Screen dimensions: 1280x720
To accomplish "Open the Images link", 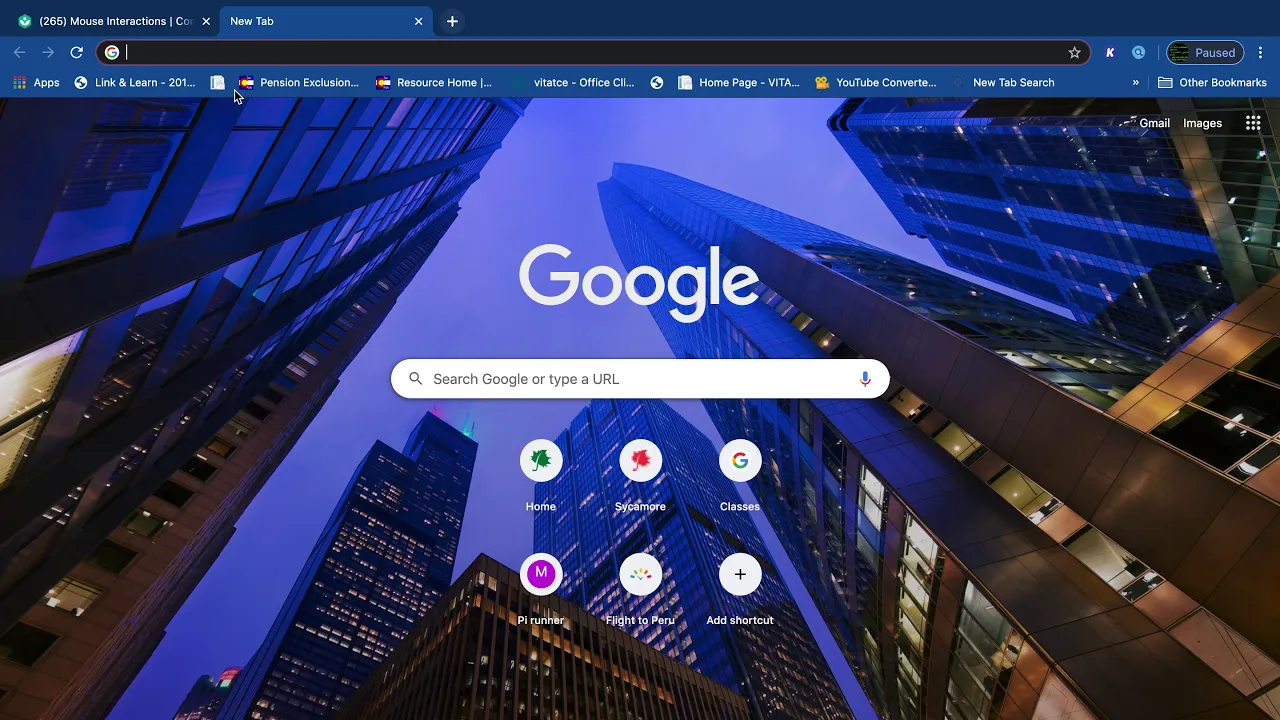I will point(1202,123).
